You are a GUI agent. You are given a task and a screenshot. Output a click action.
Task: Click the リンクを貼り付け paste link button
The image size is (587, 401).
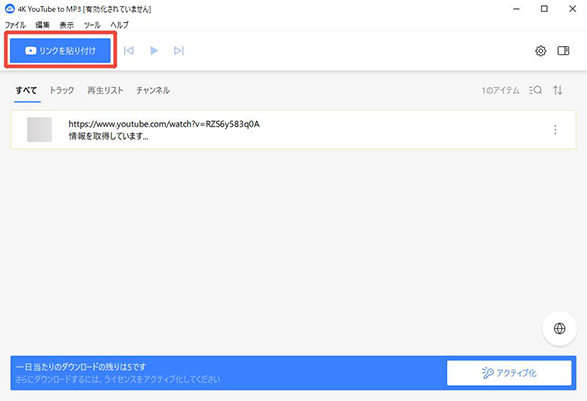(60, 51)
